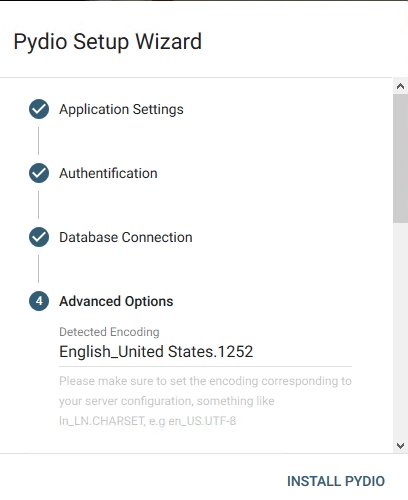Viewport: 408px width, 500px height.
Task: Click the Install Pydio button
Action: (336, 481)
